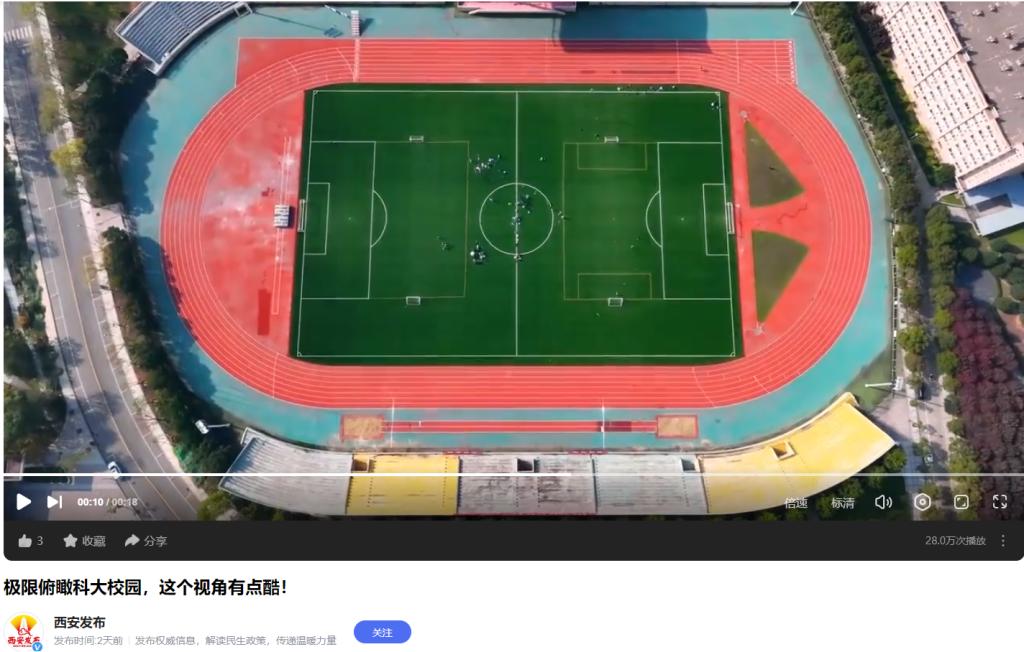Seek on the video progress bar
This screenshot has width=1024, height=652.
(x=513, y=474)
